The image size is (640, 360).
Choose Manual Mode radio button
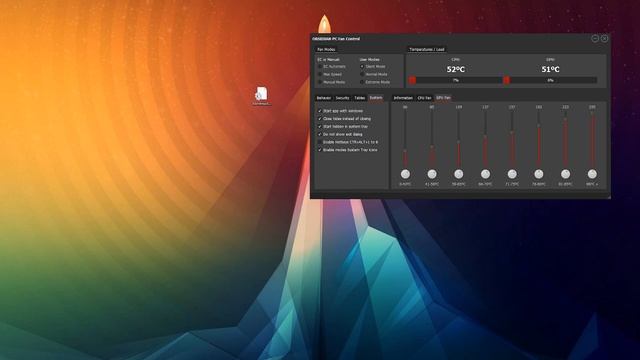[x=320, y=82]
